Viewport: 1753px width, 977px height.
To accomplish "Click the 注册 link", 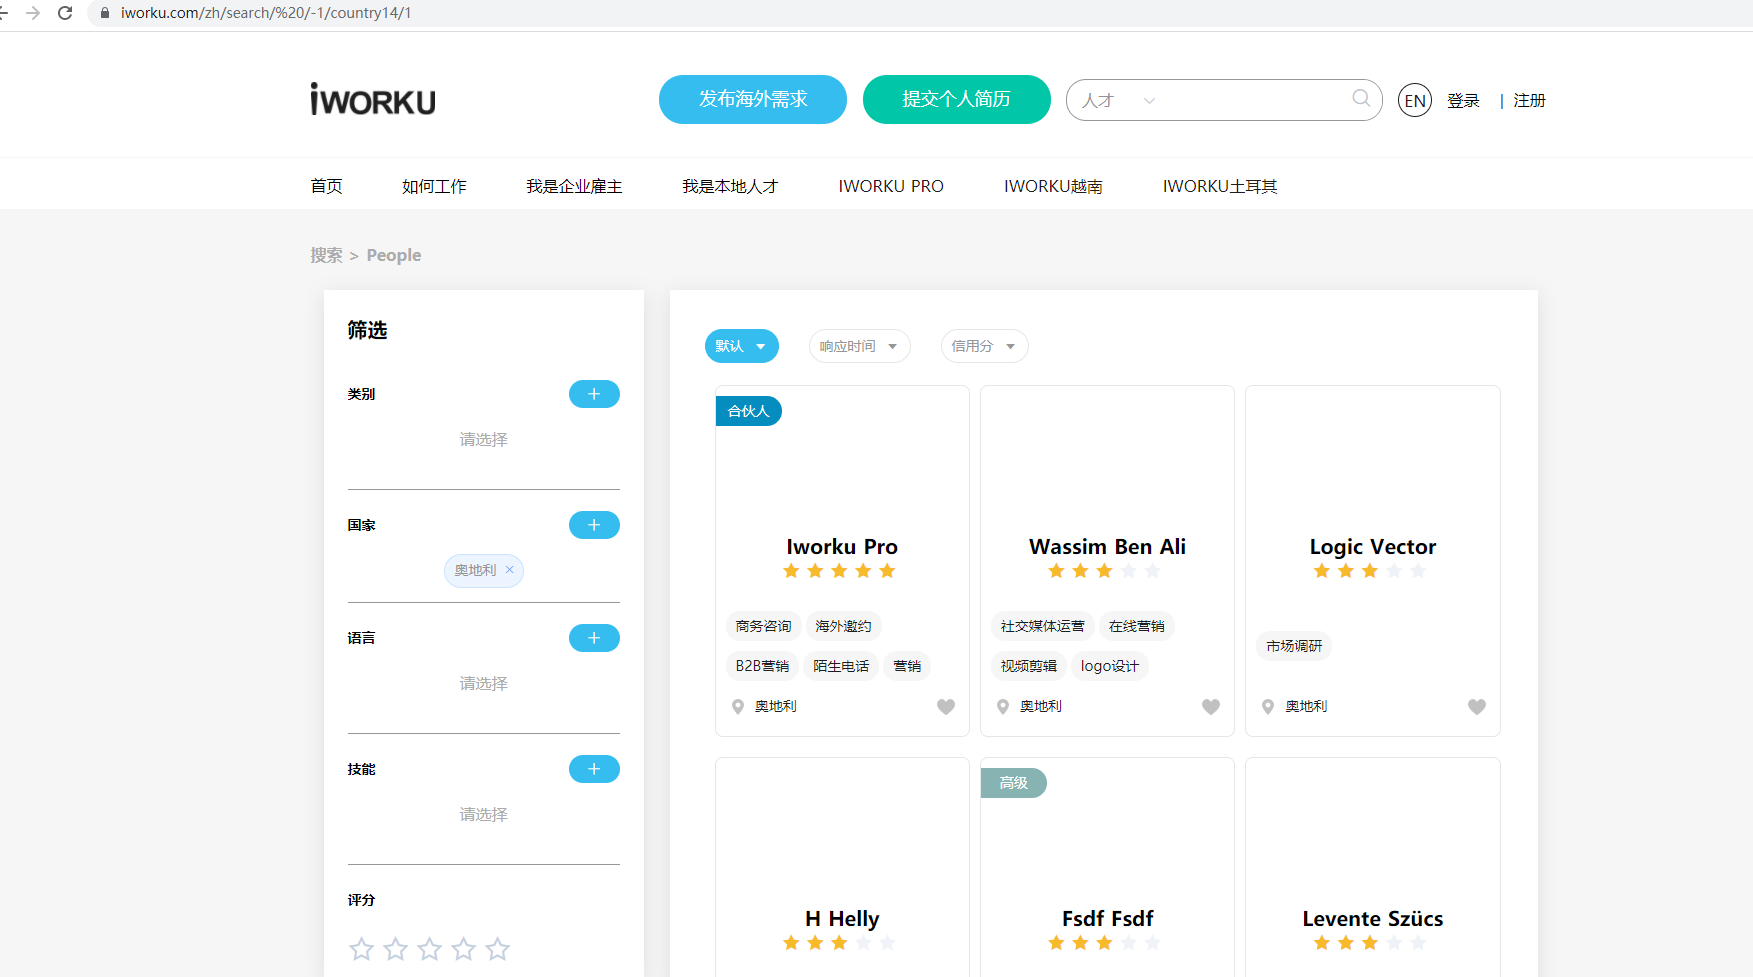I will tap(1529, 100).
